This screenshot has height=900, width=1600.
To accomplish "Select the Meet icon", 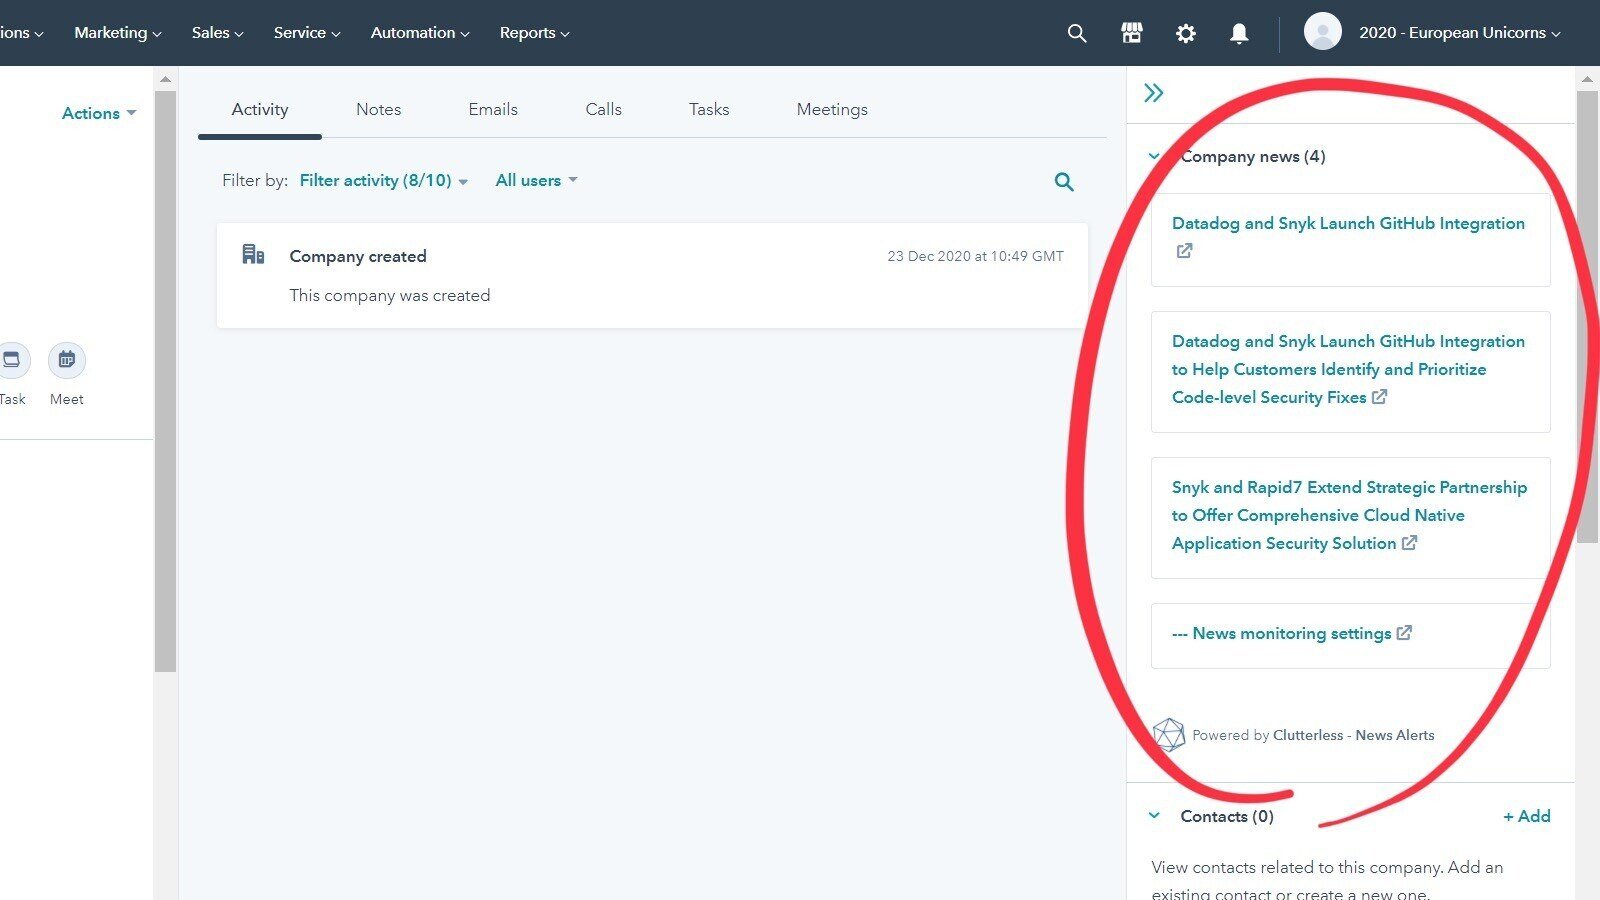I will coord(66,360).
